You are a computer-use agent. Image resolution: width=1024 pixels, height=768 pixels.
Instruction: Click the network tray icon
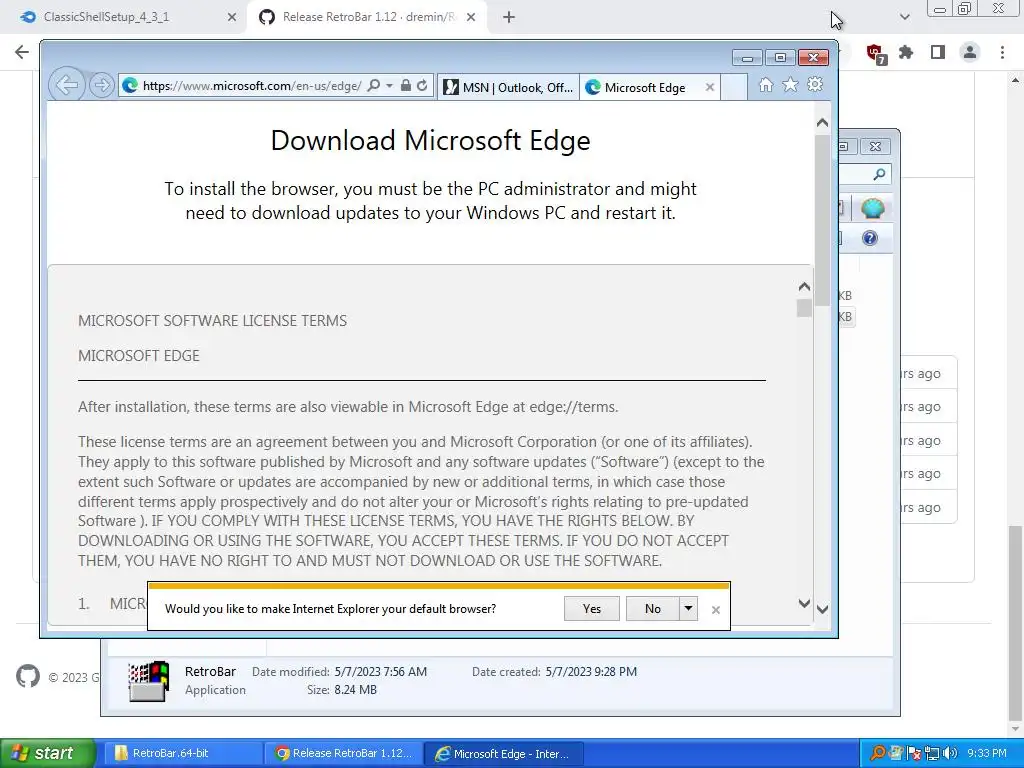point(932,753)
